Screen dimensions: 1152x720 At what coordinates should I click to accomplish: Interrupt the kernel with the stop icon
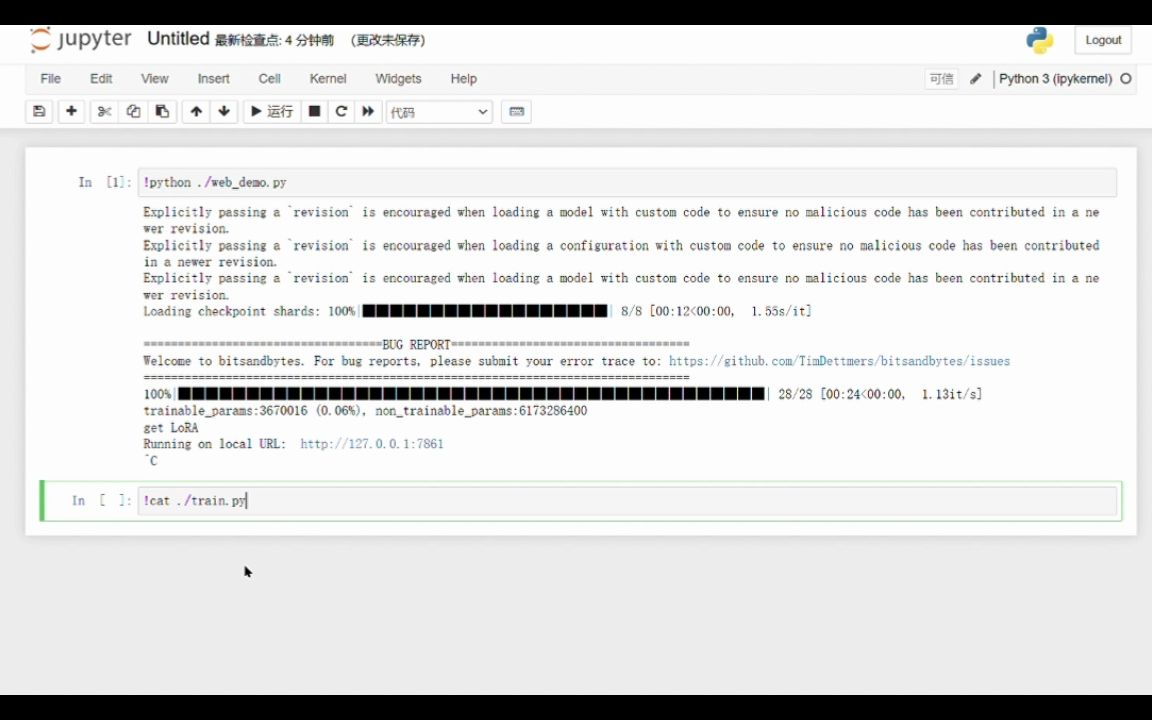pyautogui.click(x=313, y=111)
